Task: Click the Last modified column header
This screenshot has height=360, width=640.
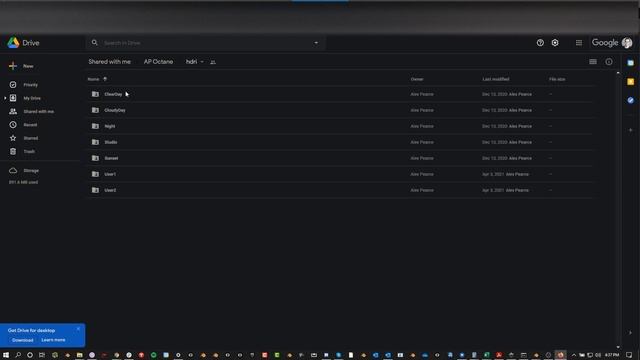Action: [496, 79]
